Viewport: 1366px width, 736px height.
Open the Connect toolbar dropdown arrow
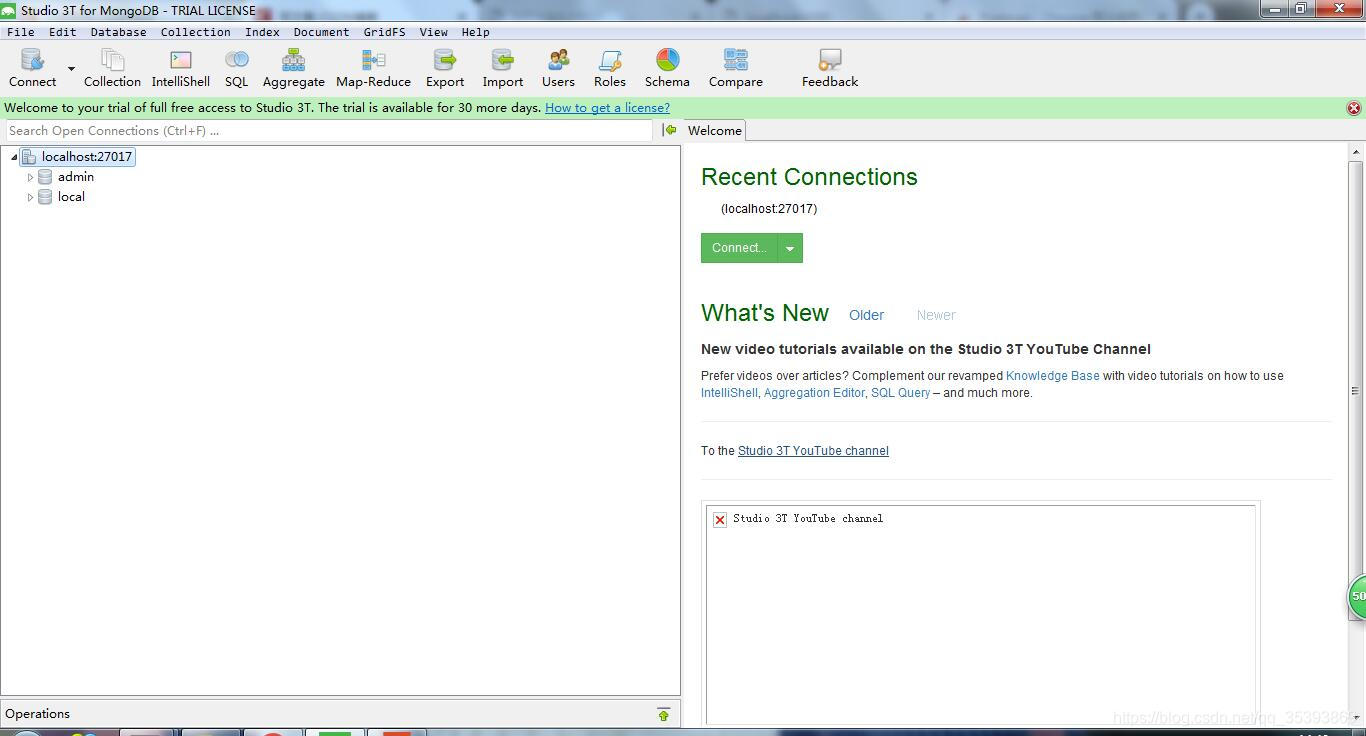pos(71,69)
